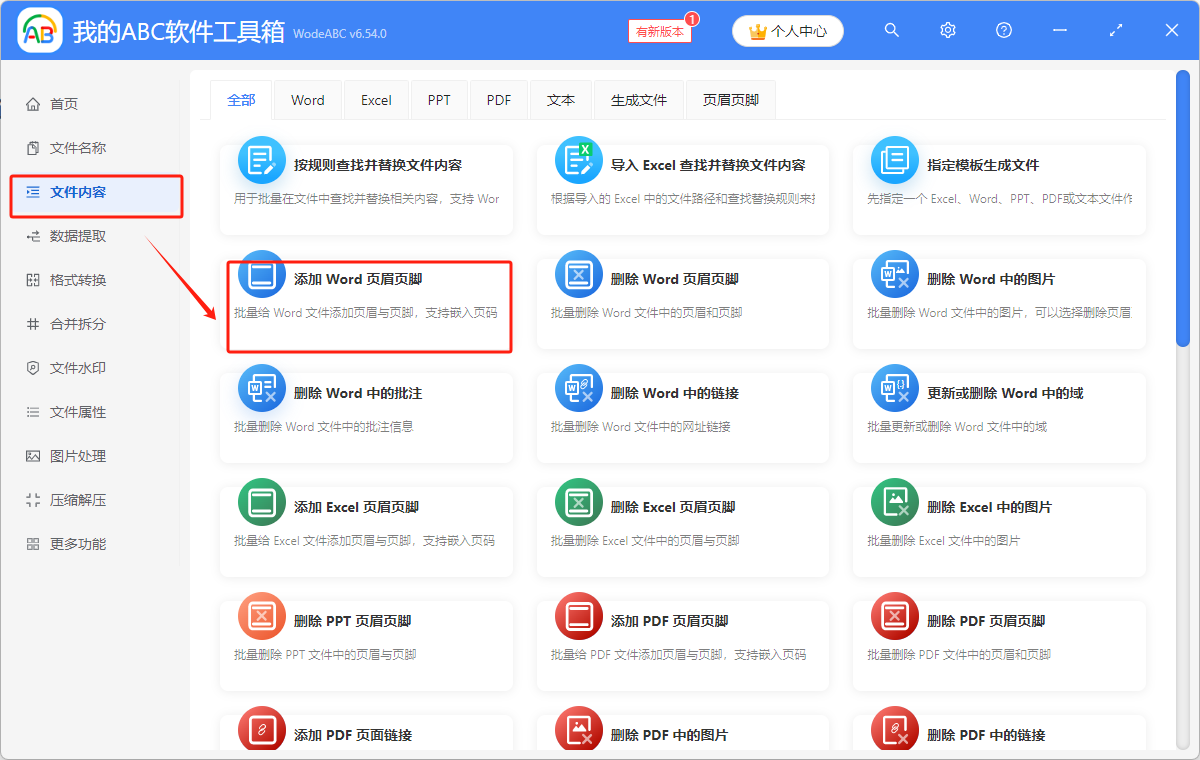
Task: Open 文件水印 sidebar section
Action: click(78, 368)
